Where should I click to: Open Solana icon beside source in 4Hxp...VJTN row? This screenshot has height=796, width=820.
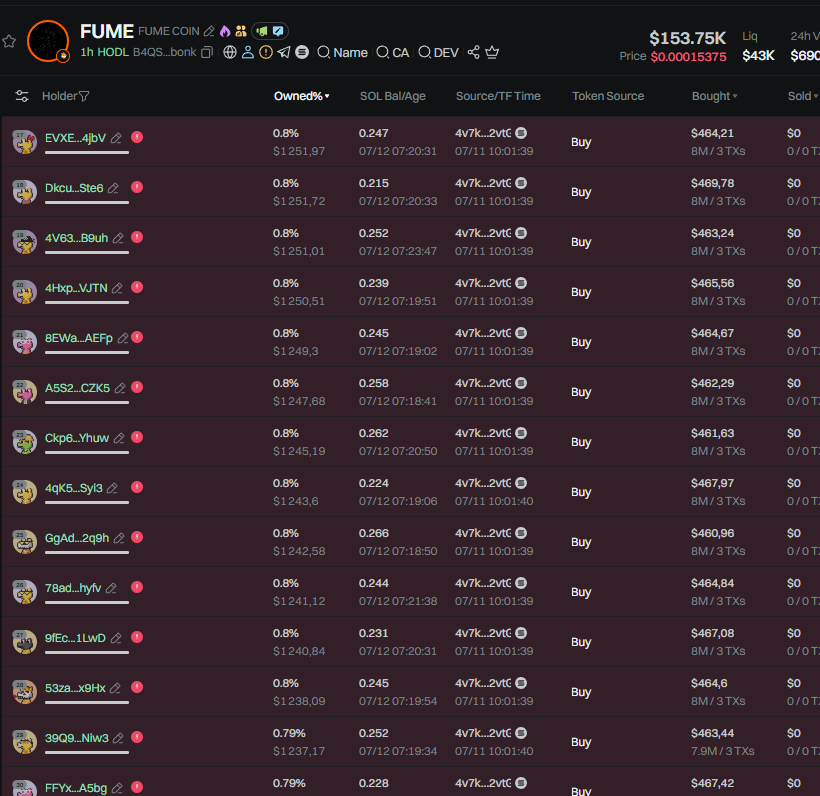521,283
